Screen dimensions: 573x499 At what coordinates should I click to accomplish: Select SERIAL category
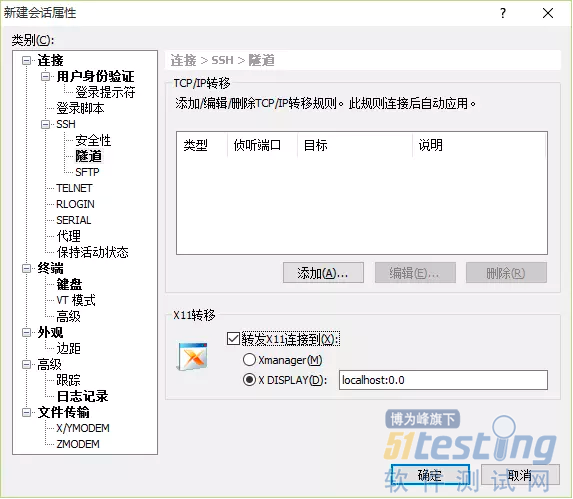pyautogui.click(x=74, y=220)
